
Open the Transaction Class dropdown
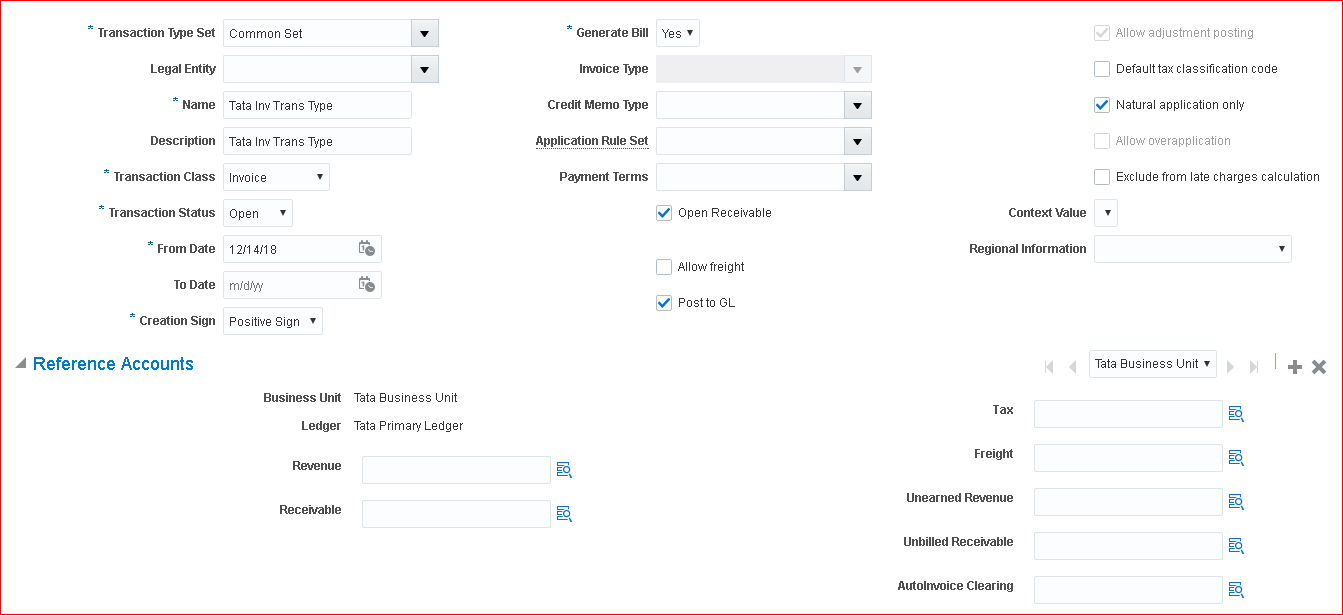click(x=276, y=177)
